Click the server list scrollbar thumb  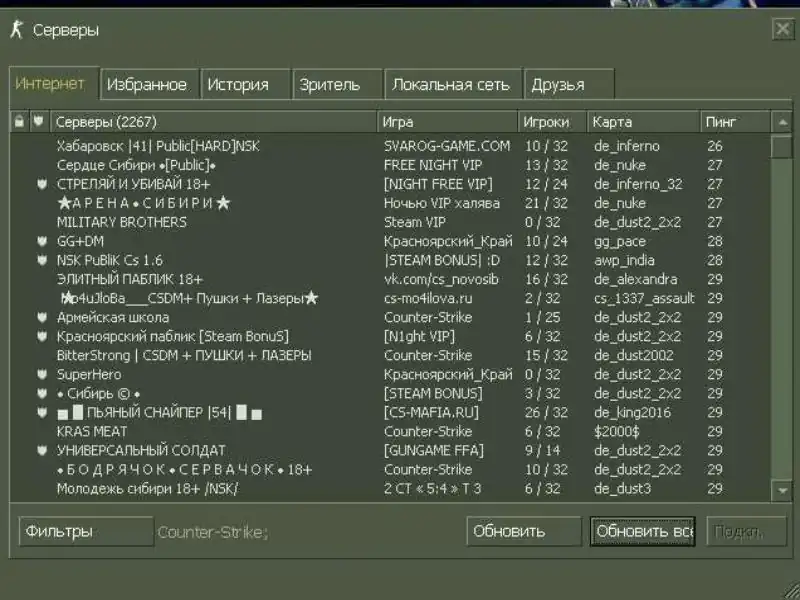[782, 146]
